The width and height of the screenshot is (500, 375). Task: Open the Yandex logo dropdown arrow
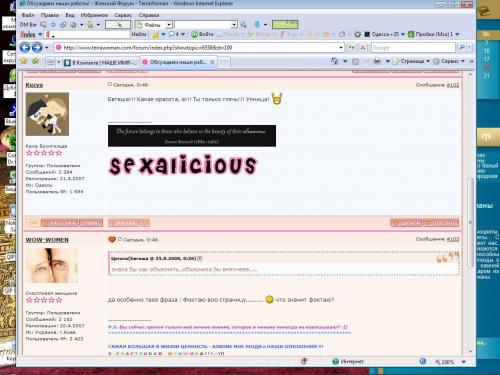click(x=40, y=34)
